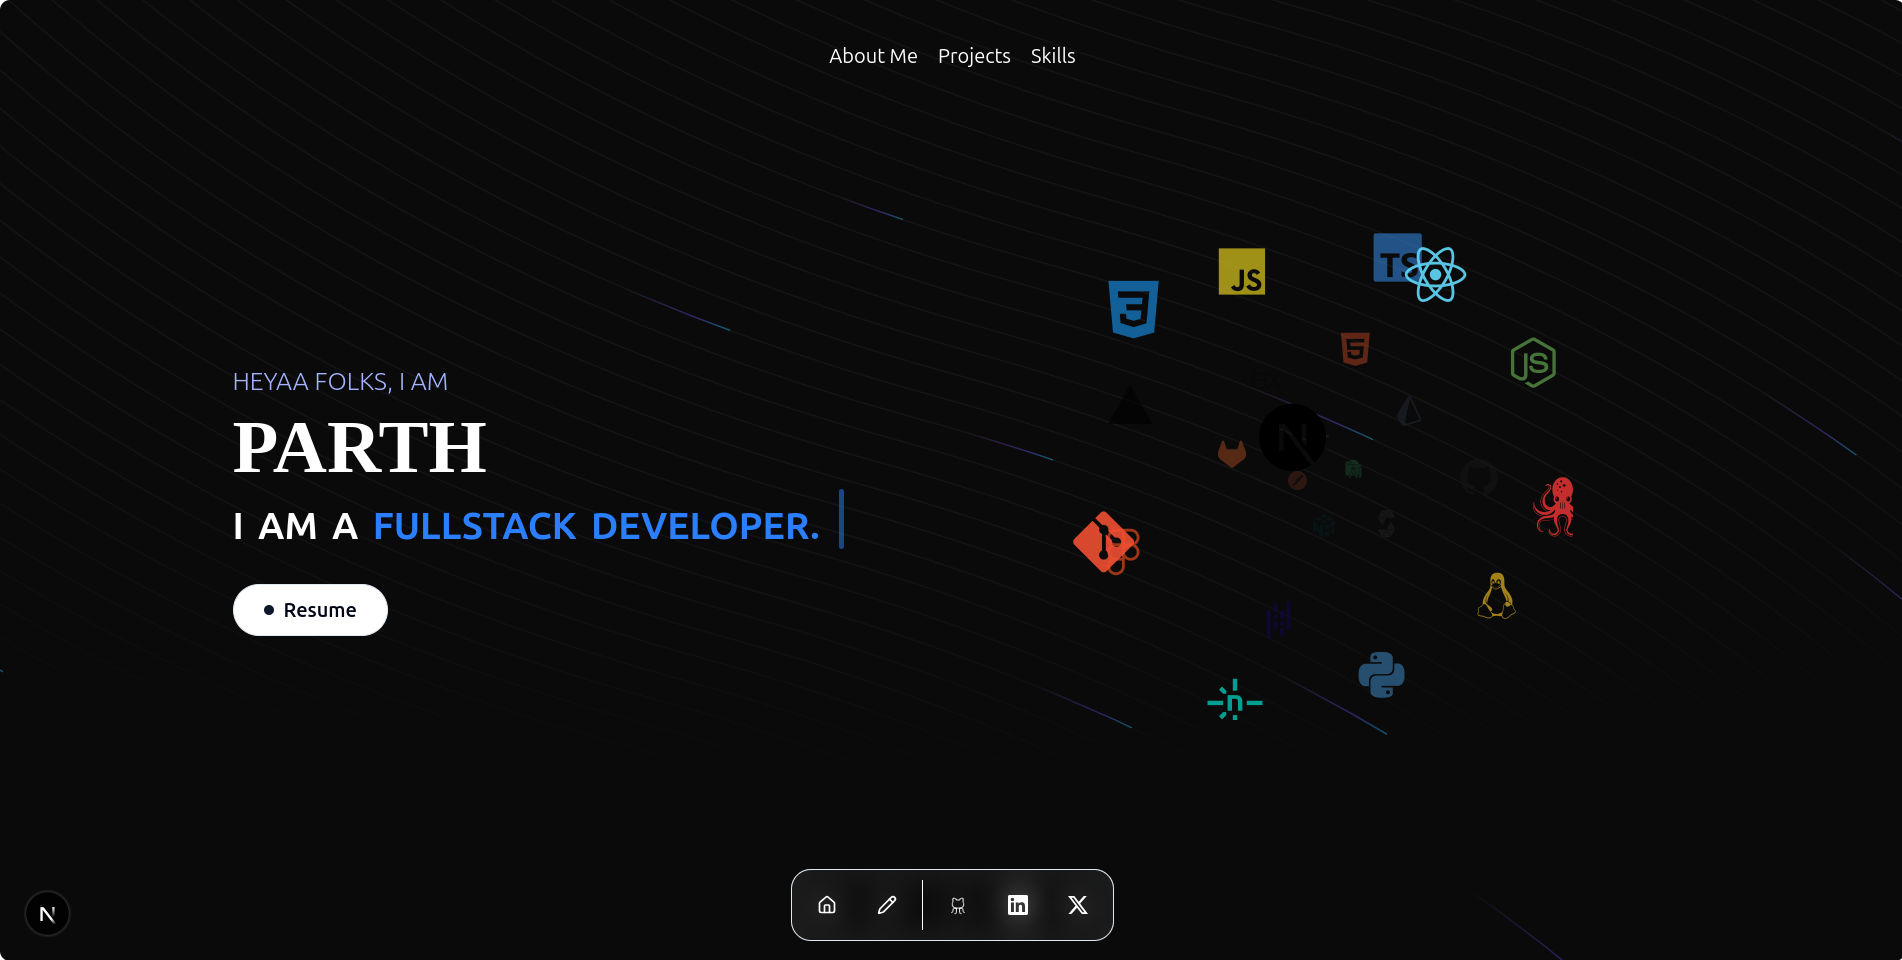Click the yellow JavaScript JS icon

(1242, 271)
